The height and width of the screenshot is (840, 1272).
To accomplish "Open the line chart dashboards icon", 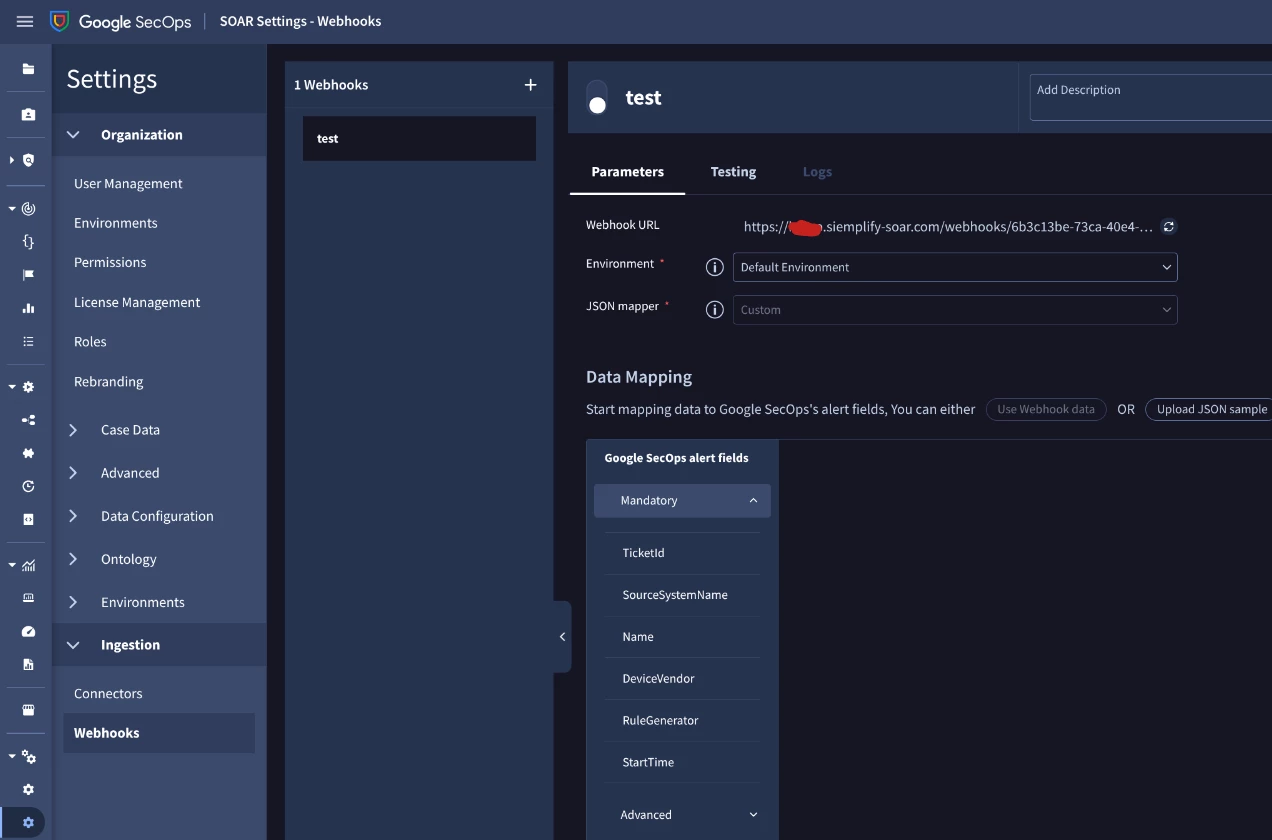I will [28, 565].
